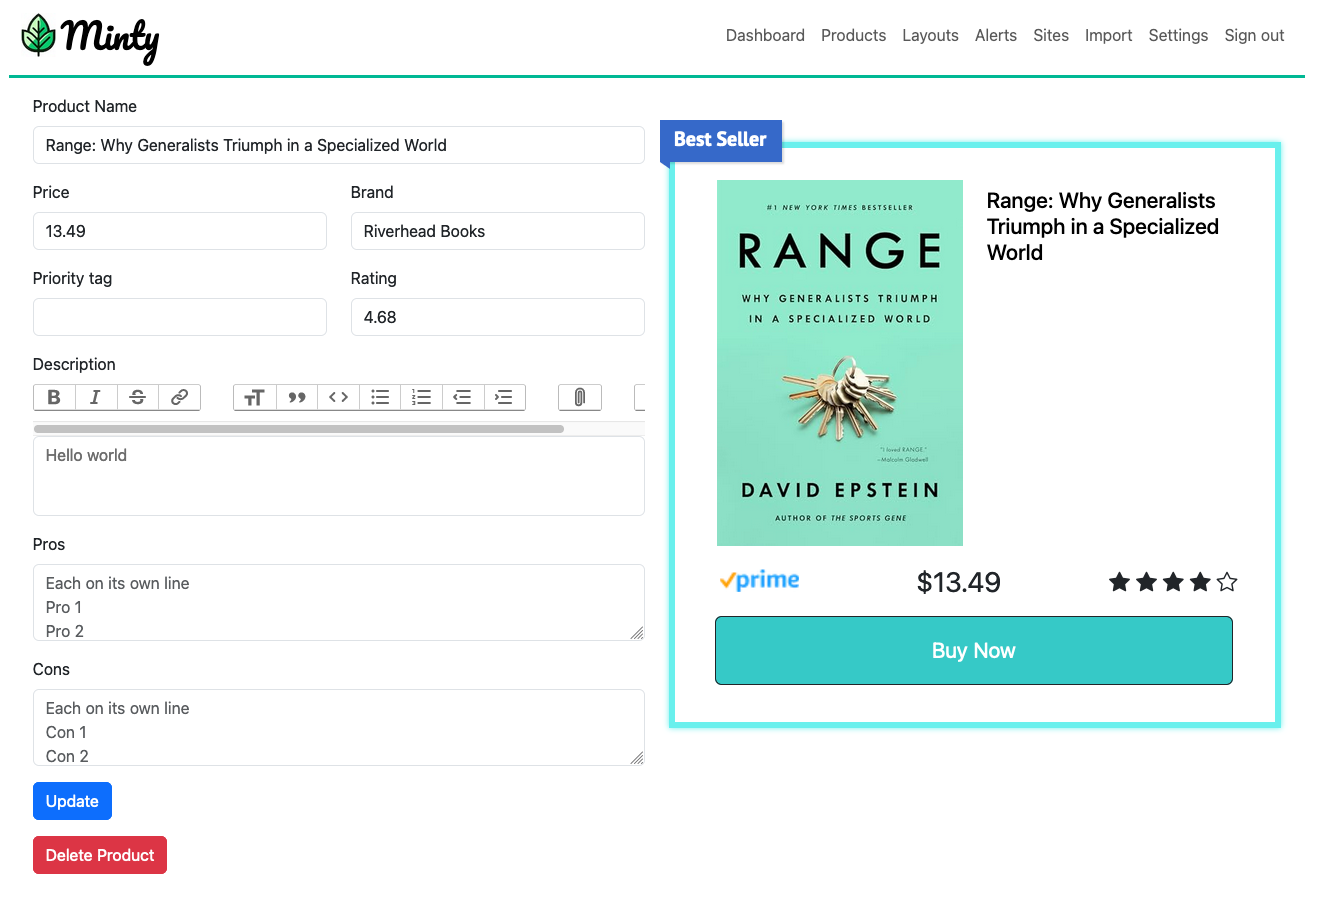
Task: Click the Best Seller ribbon
Action: coord(721,140)
